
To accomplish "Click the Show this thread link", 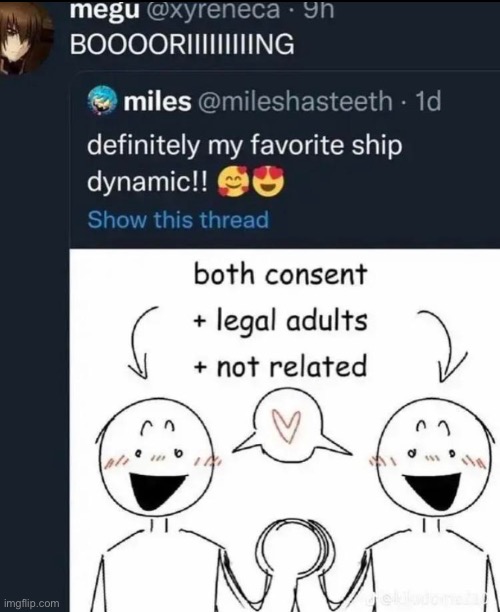I will point(178,219).
